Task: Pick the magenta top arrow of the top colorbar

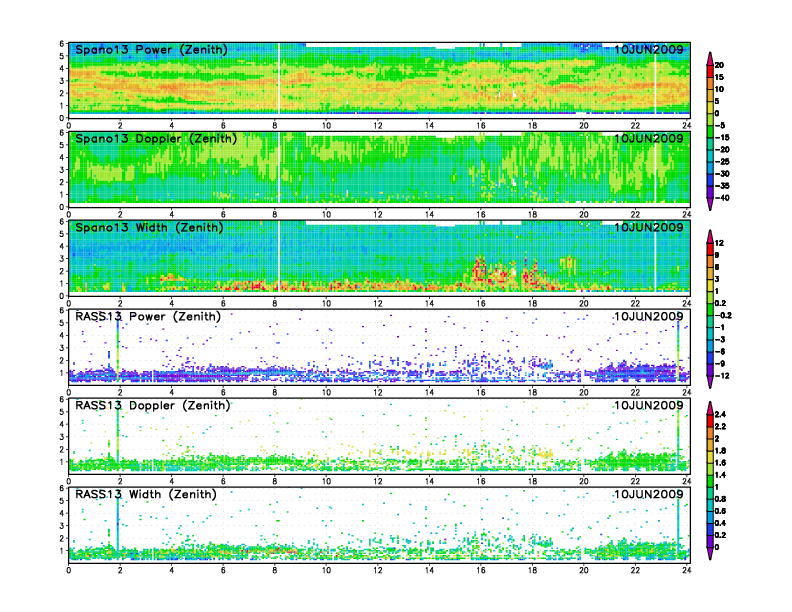Action: click(x=710, y=58)
